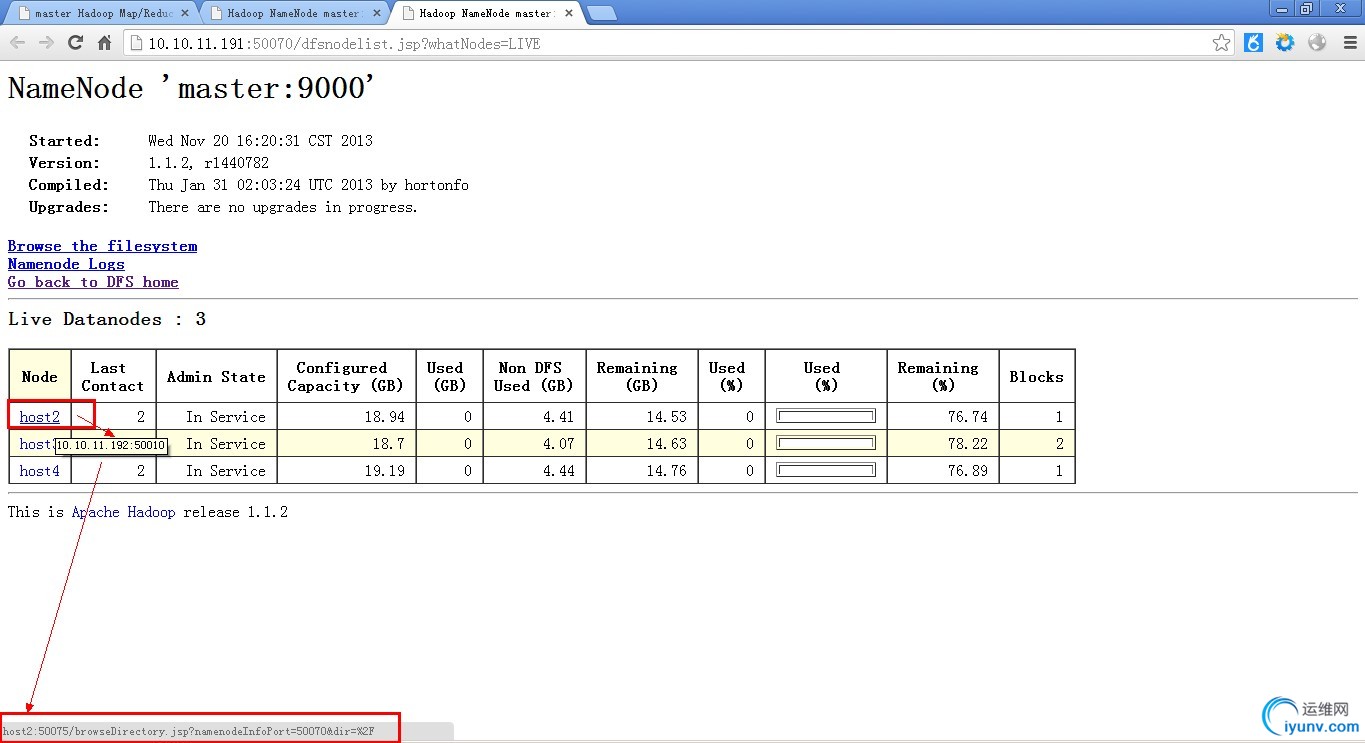Click the usage bar in the 78.22 row
Viewport: 1365px width, 743px height.
tap(826, 443)
